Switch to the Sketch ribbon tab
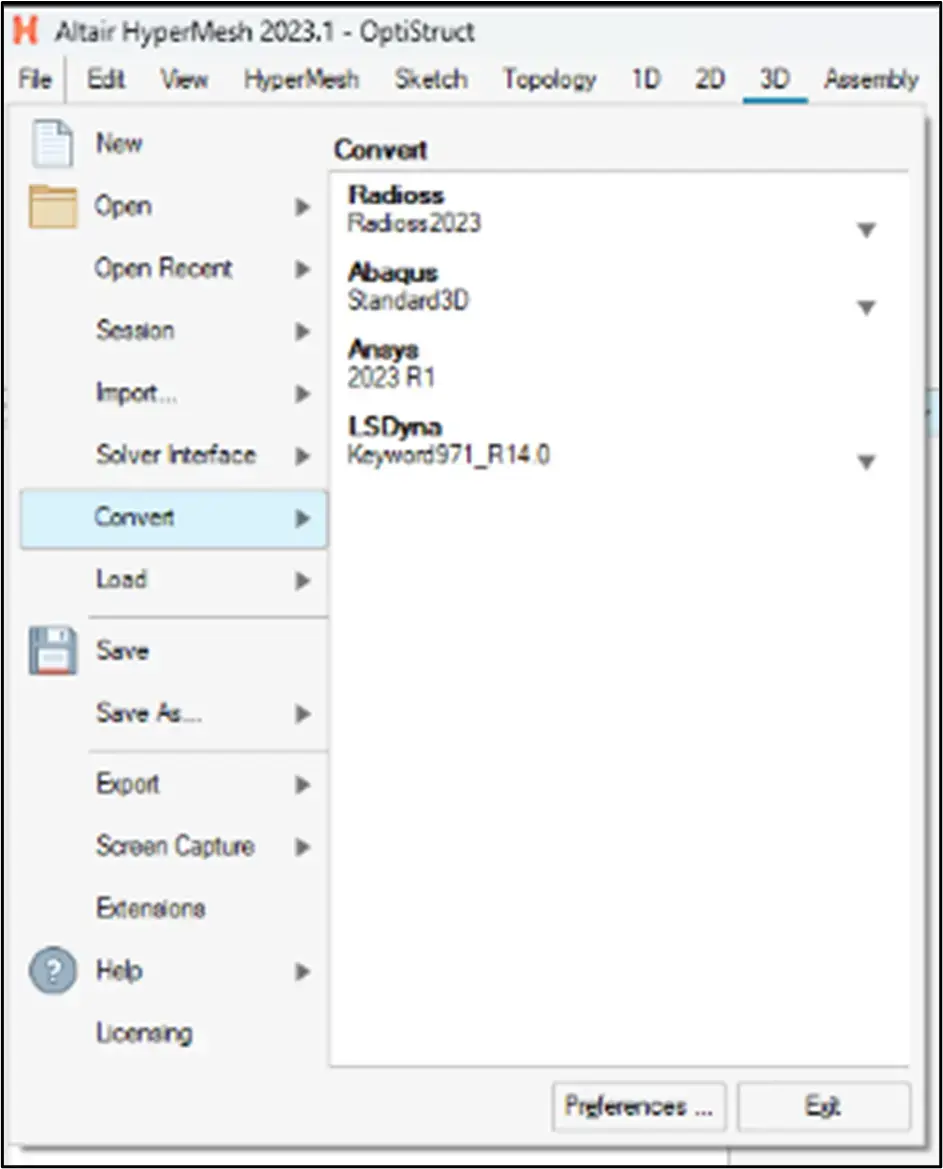Screen dimensions: 943x1169 click(x=431, y=79)
